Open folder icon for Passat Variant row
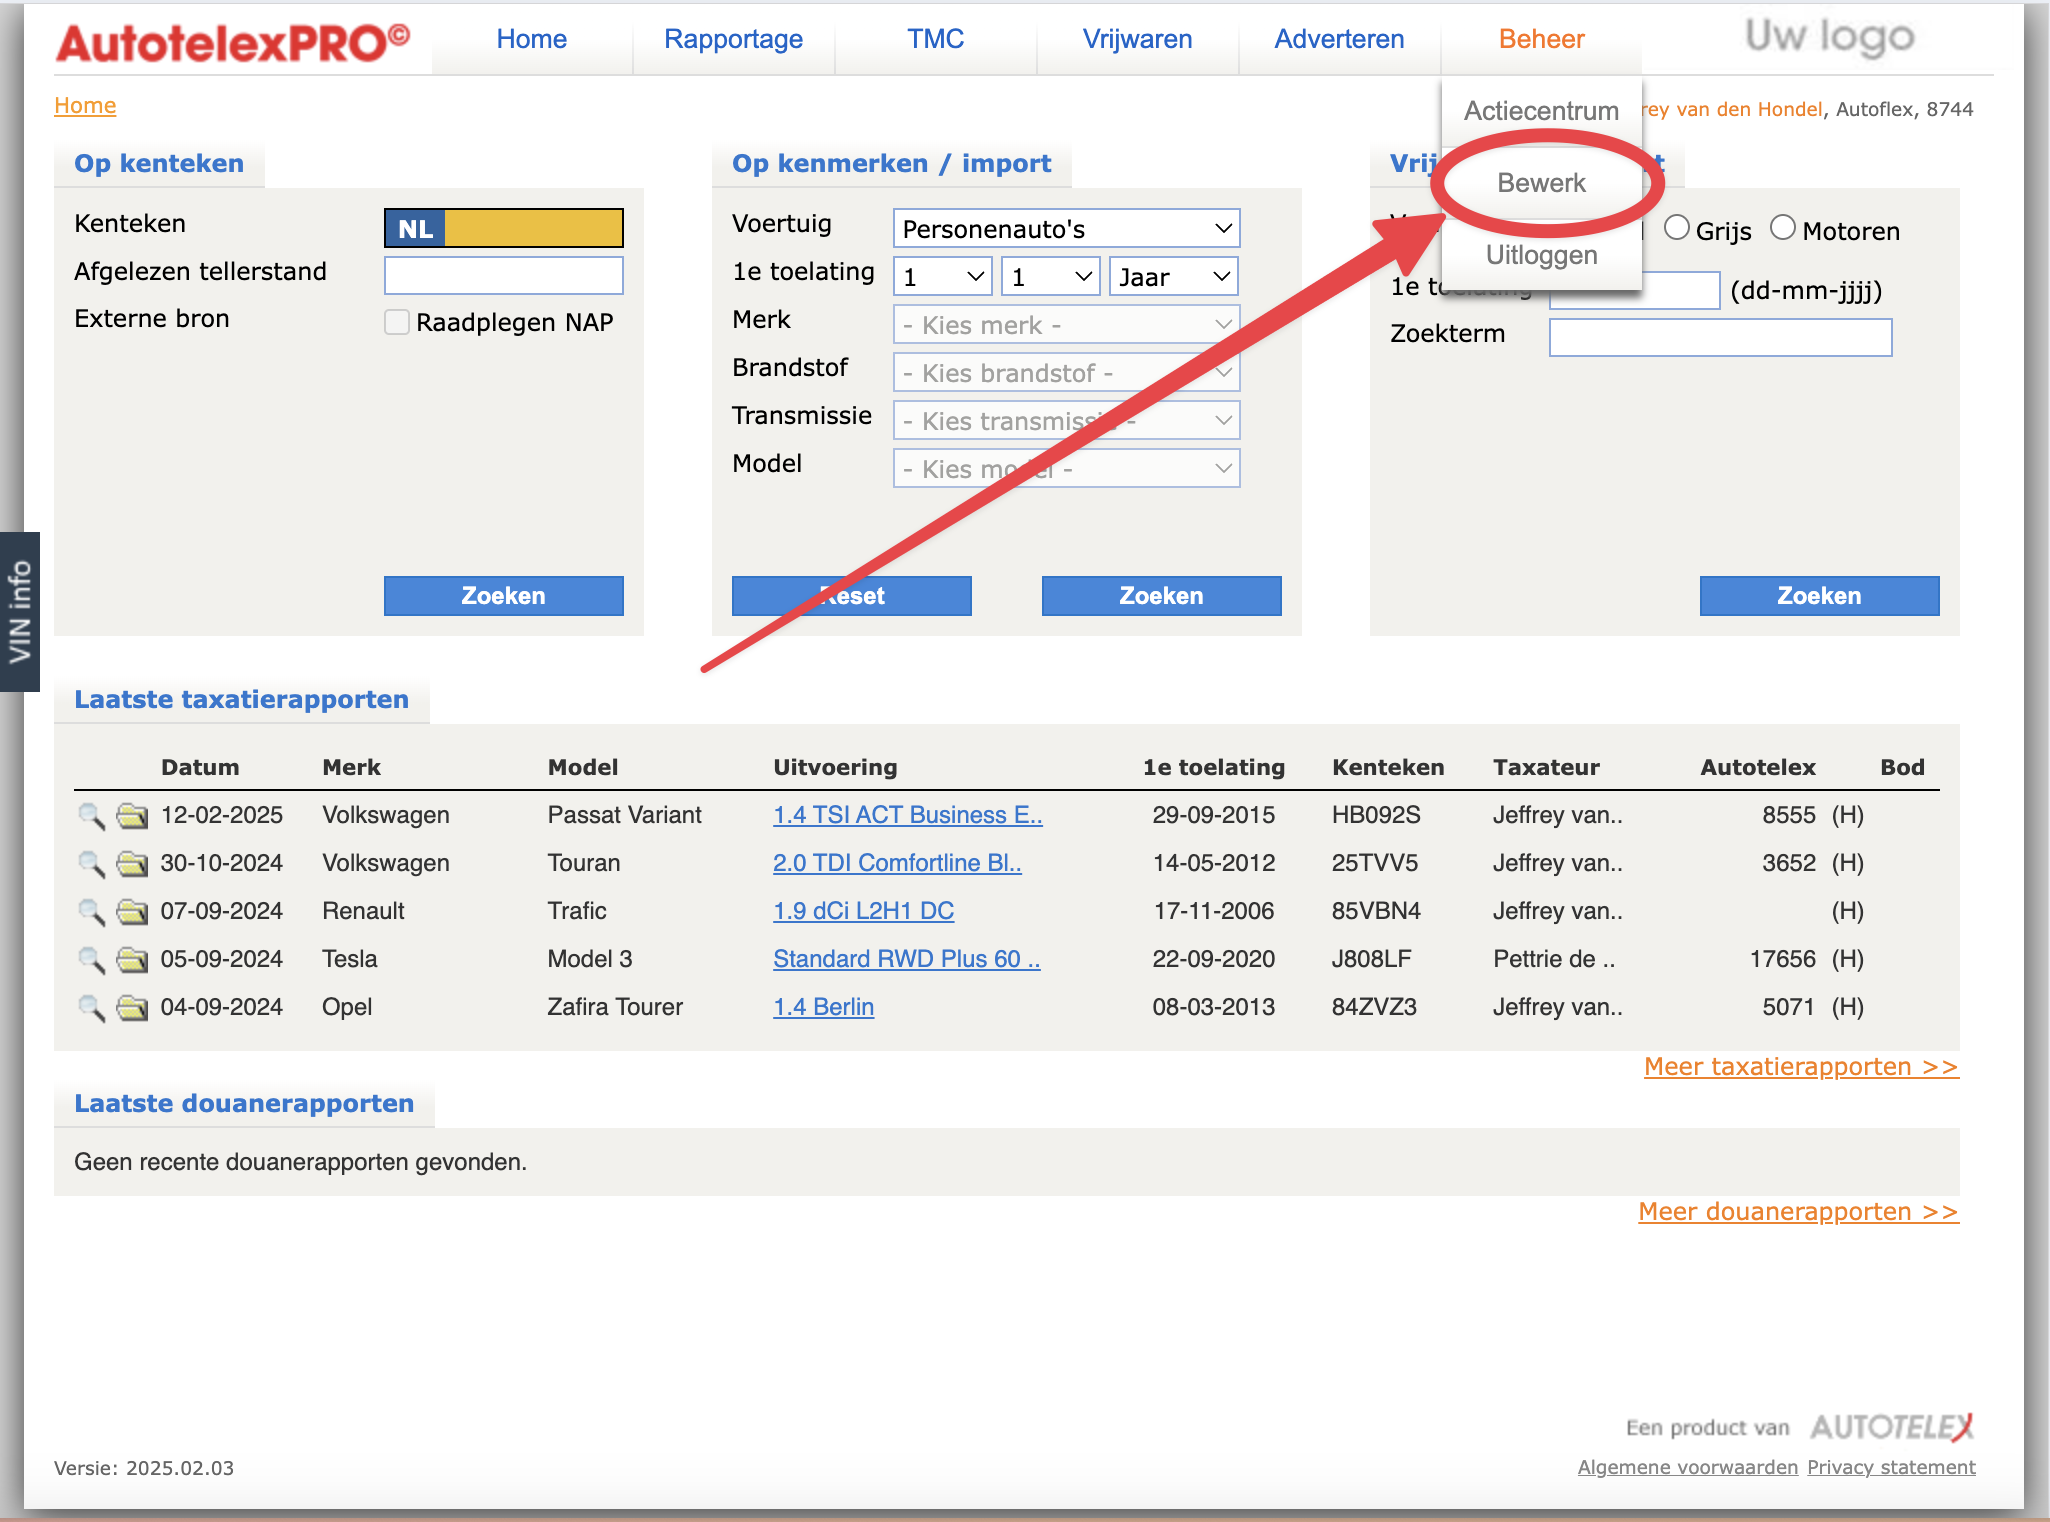2050x1522 pixels. (132, 816)
